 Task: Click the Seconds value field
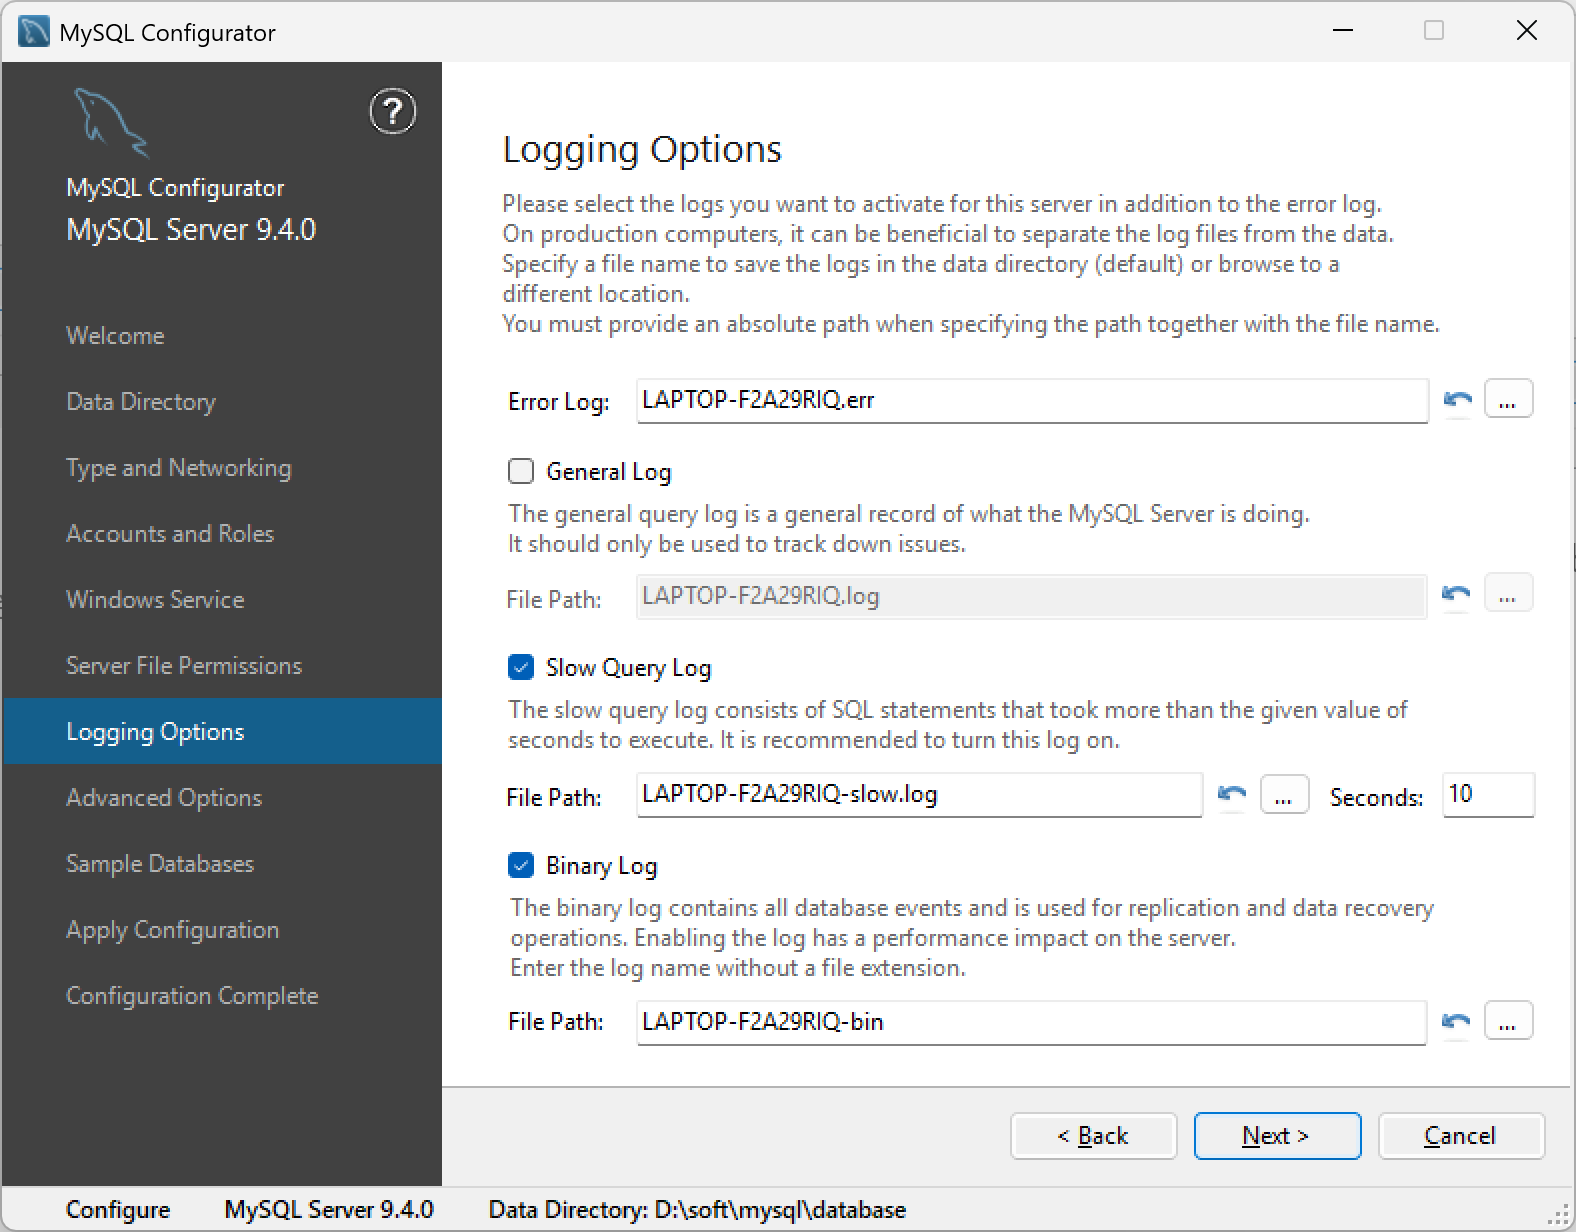1488,795
